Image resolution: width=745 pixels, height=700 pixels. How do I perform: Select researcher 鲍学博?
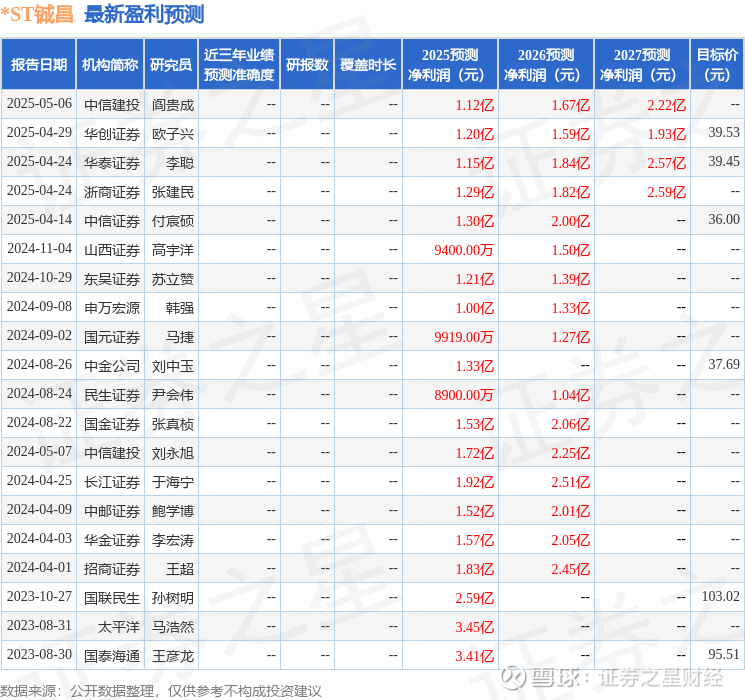point(173,511)
